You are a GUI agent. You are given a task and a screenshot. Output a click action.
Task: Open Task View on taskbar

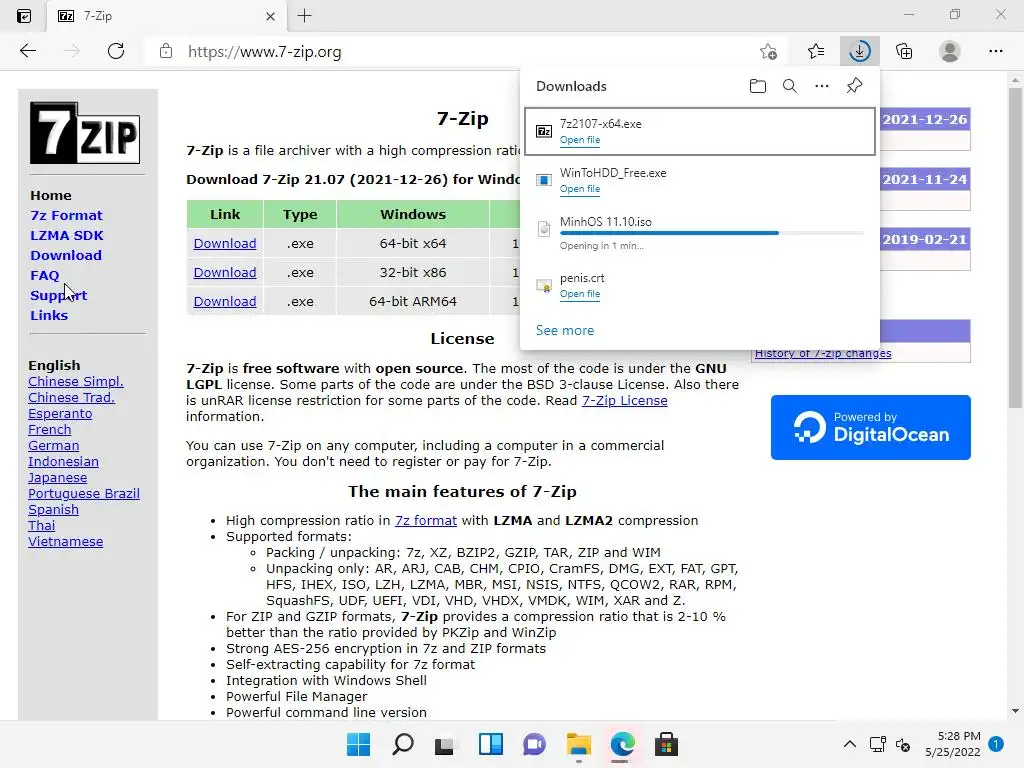click(x=445, y=744)
